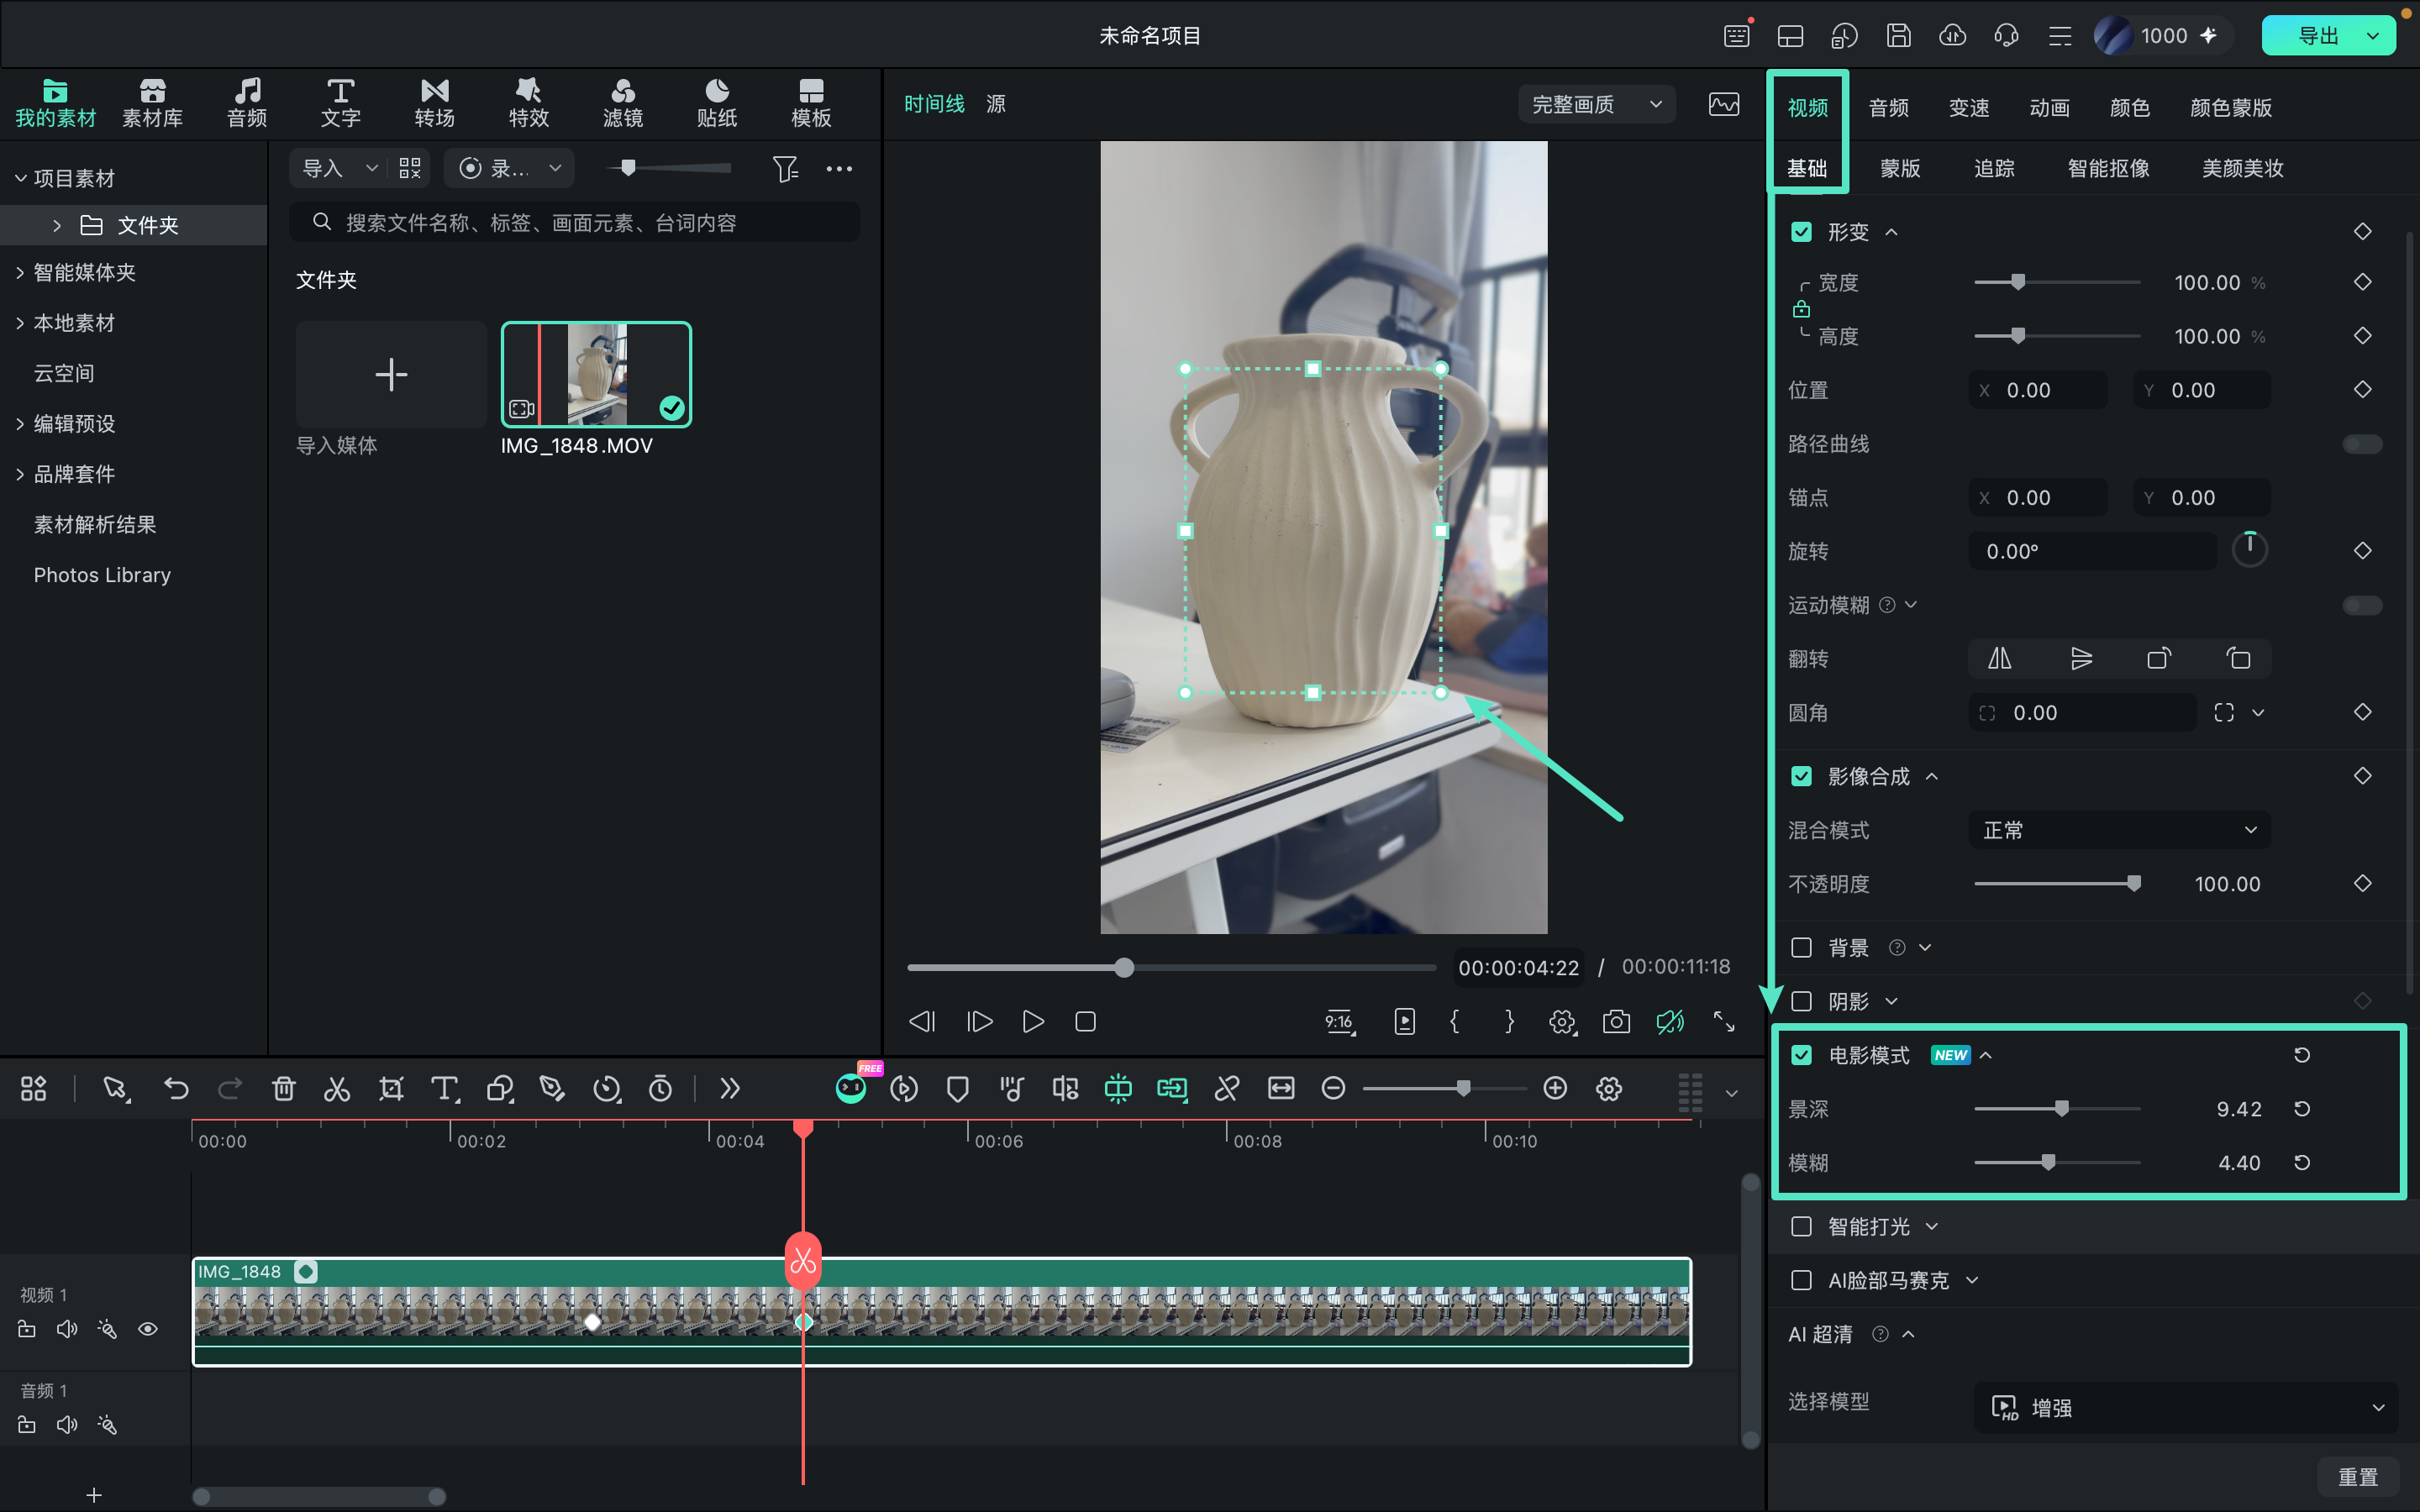Add text with the T tool icon
This screenshot has width=2420, height=1512.
444,1089
